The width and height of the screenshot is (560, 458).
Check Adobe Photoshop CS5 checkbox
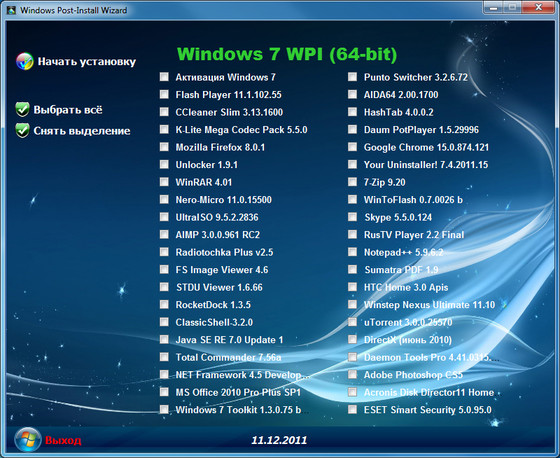click(x=352, y=374)
